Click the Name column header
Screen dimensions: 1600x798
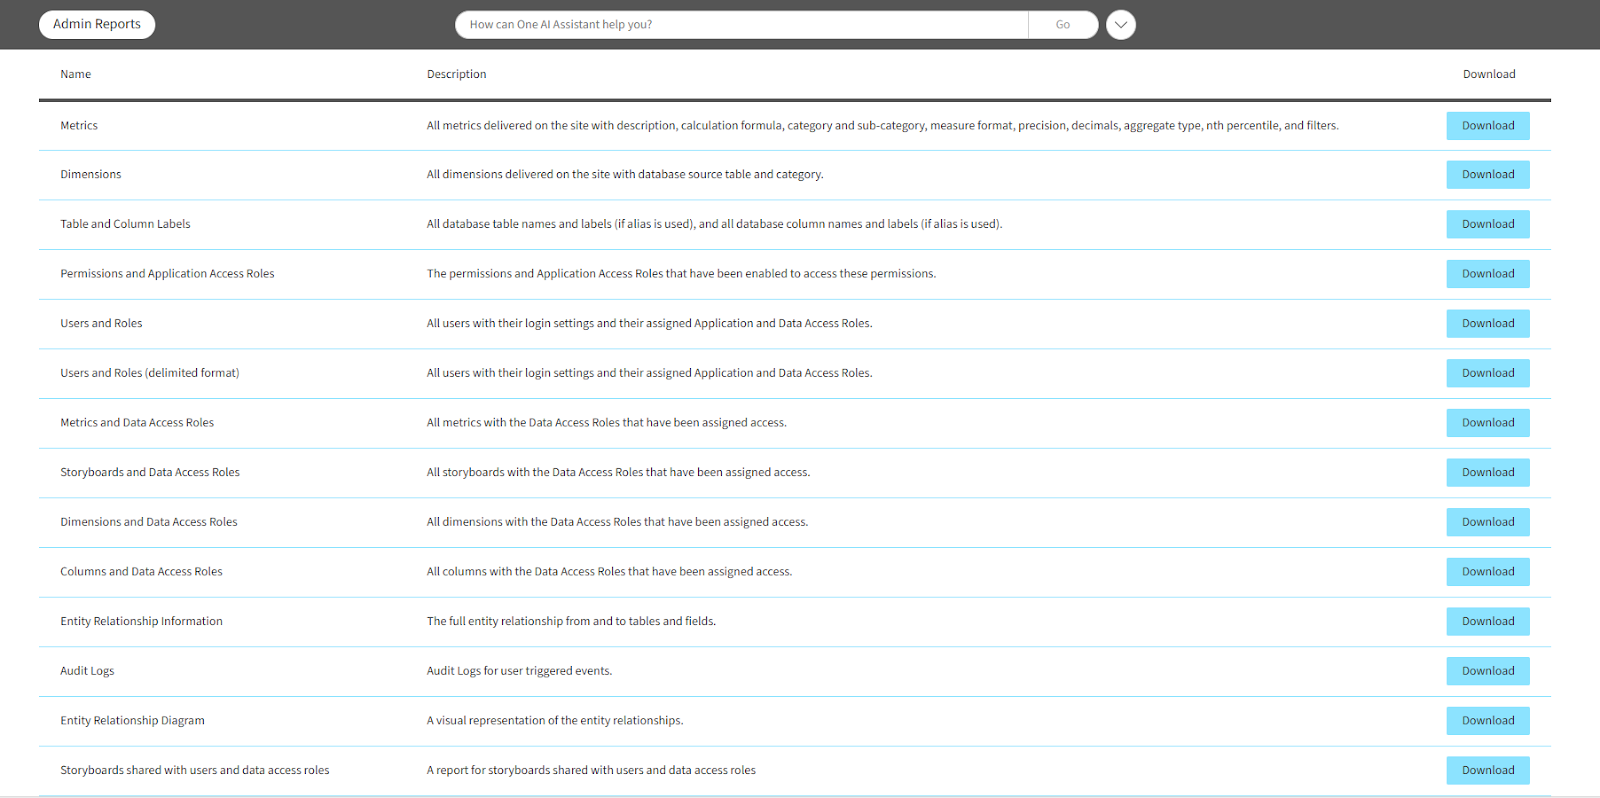[x=76, y=74]
